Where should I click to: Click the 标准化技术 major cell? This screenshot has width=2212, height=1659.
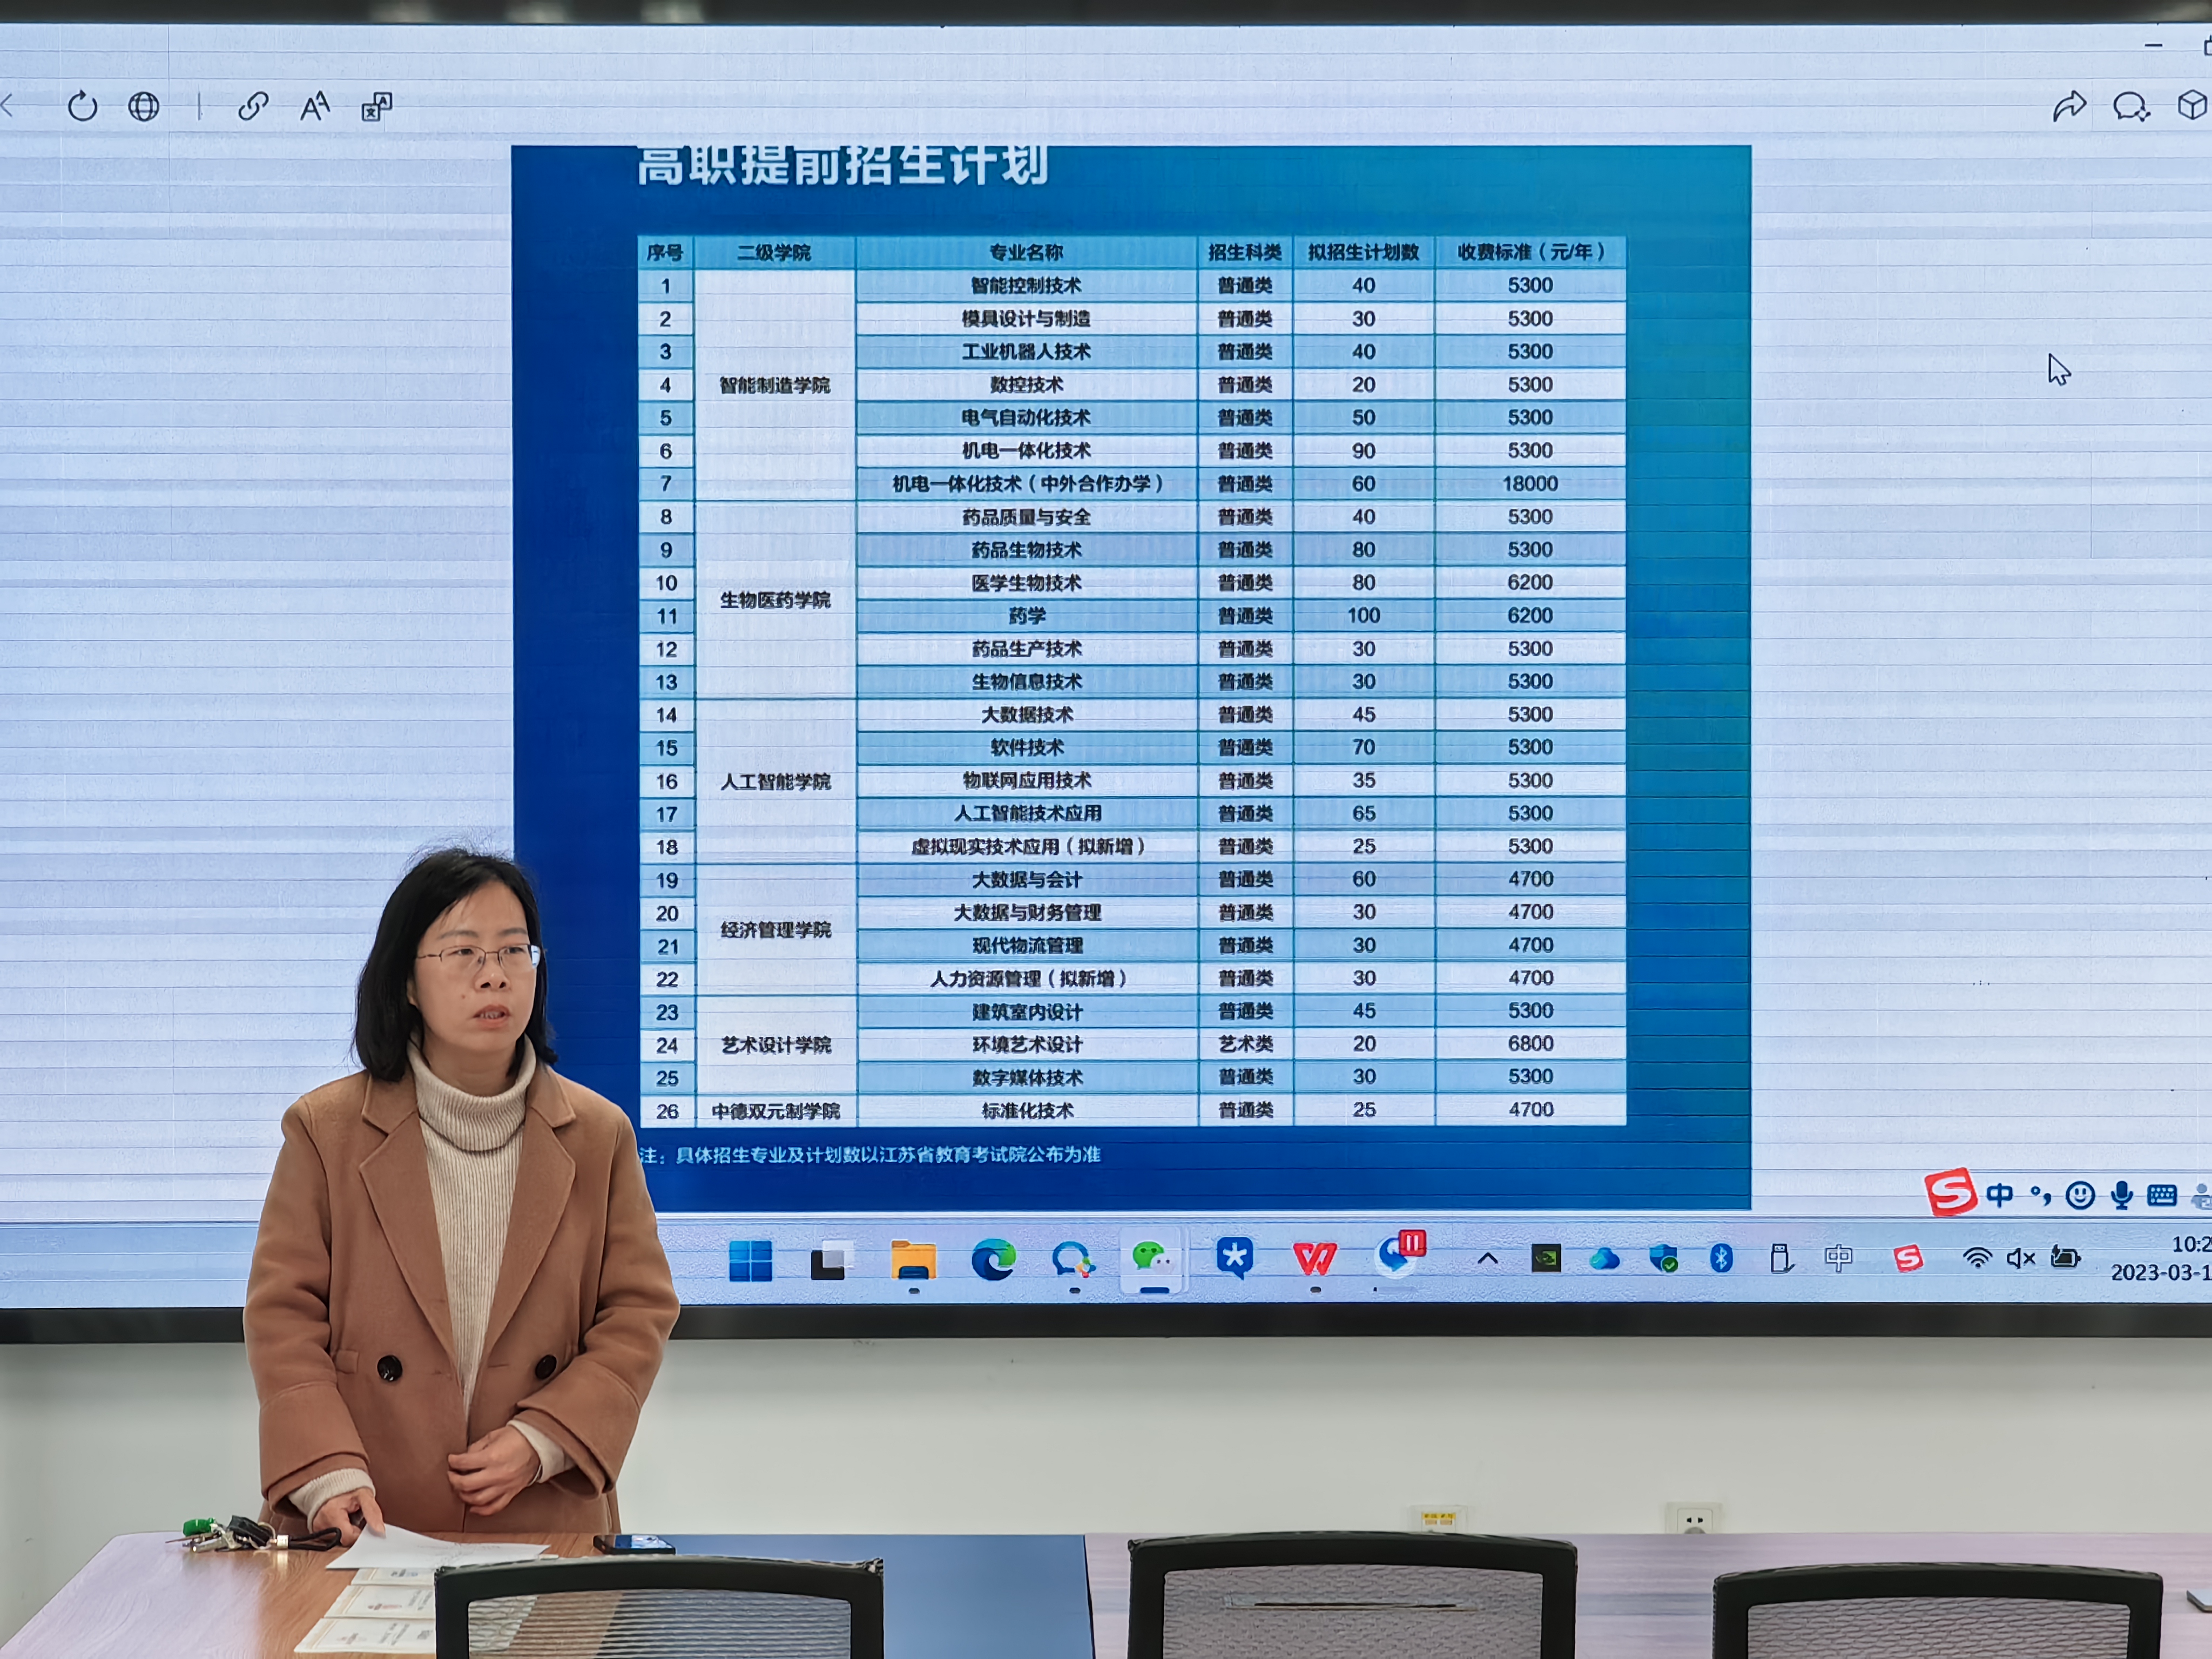tap(1028, 1111)
